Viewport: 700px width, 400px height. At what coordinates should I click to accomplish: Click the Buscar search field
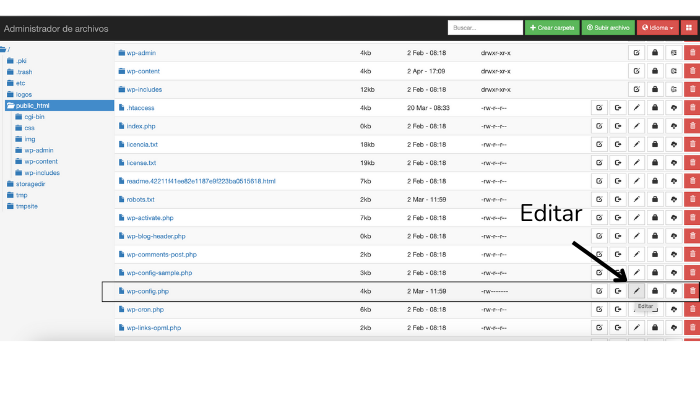485,28
